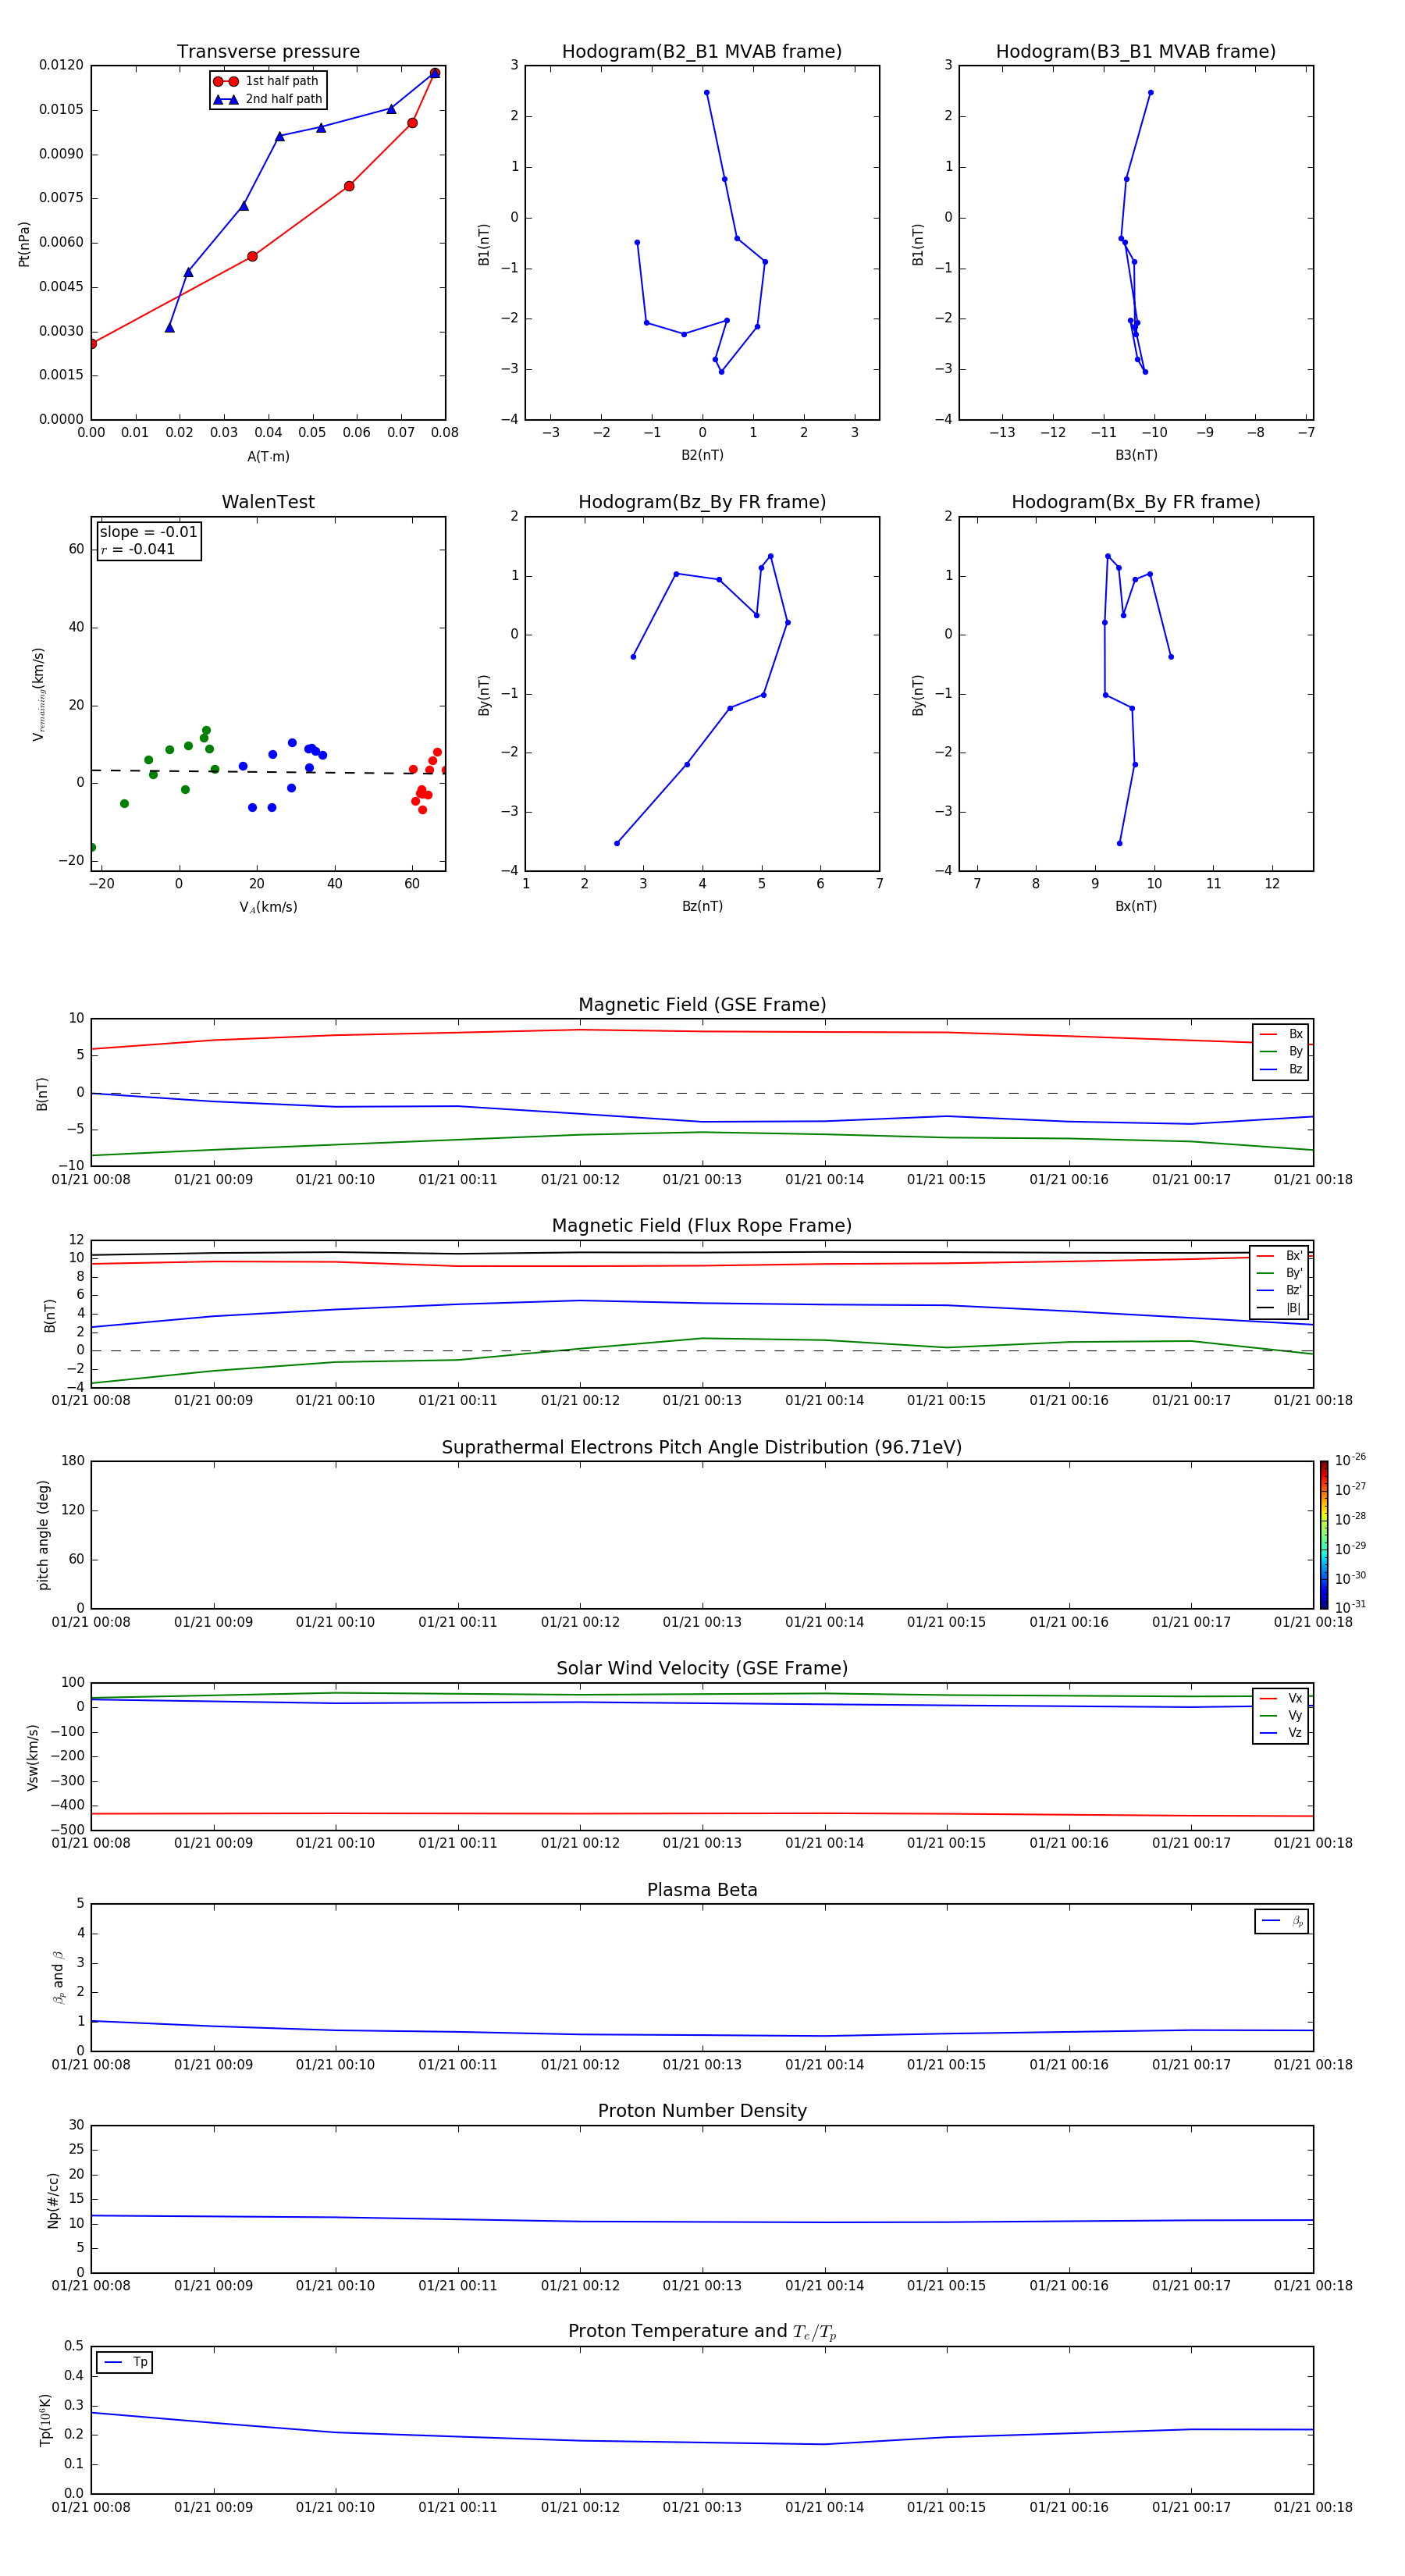Click the 'Pt(nPa)' y-axis label
This screenshot has width=1405, height=2576.
click(x=24, y=244)
